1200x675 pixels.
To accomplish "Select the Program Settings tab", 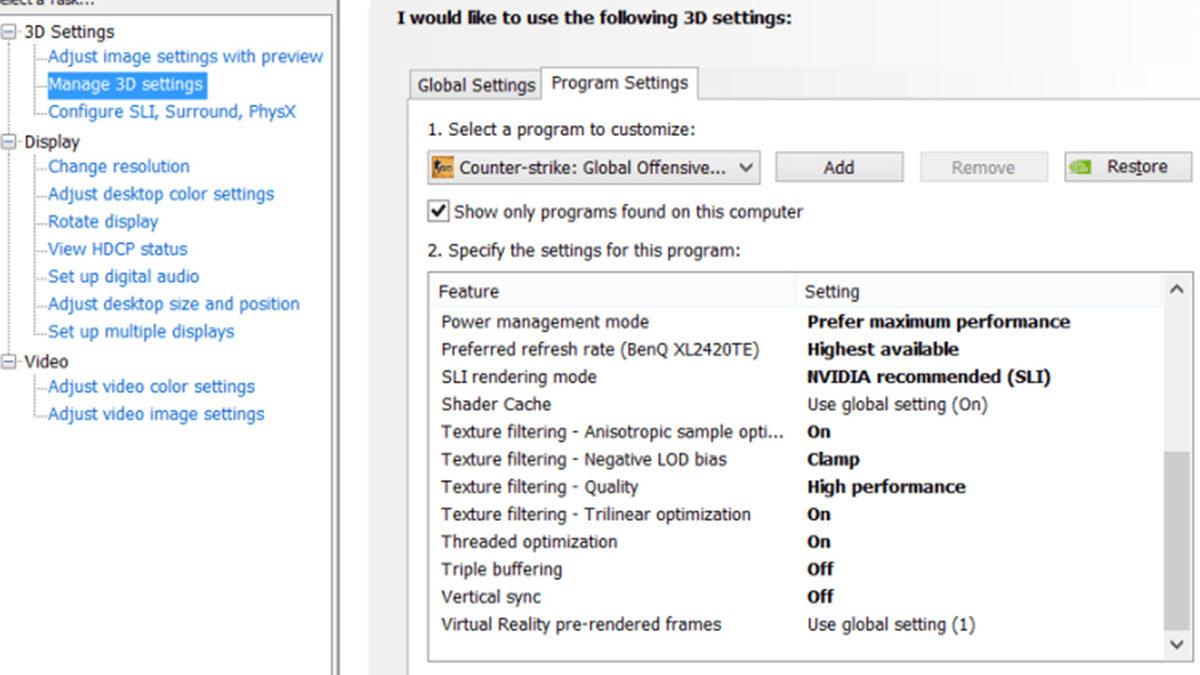I will (x=619, y=83).
